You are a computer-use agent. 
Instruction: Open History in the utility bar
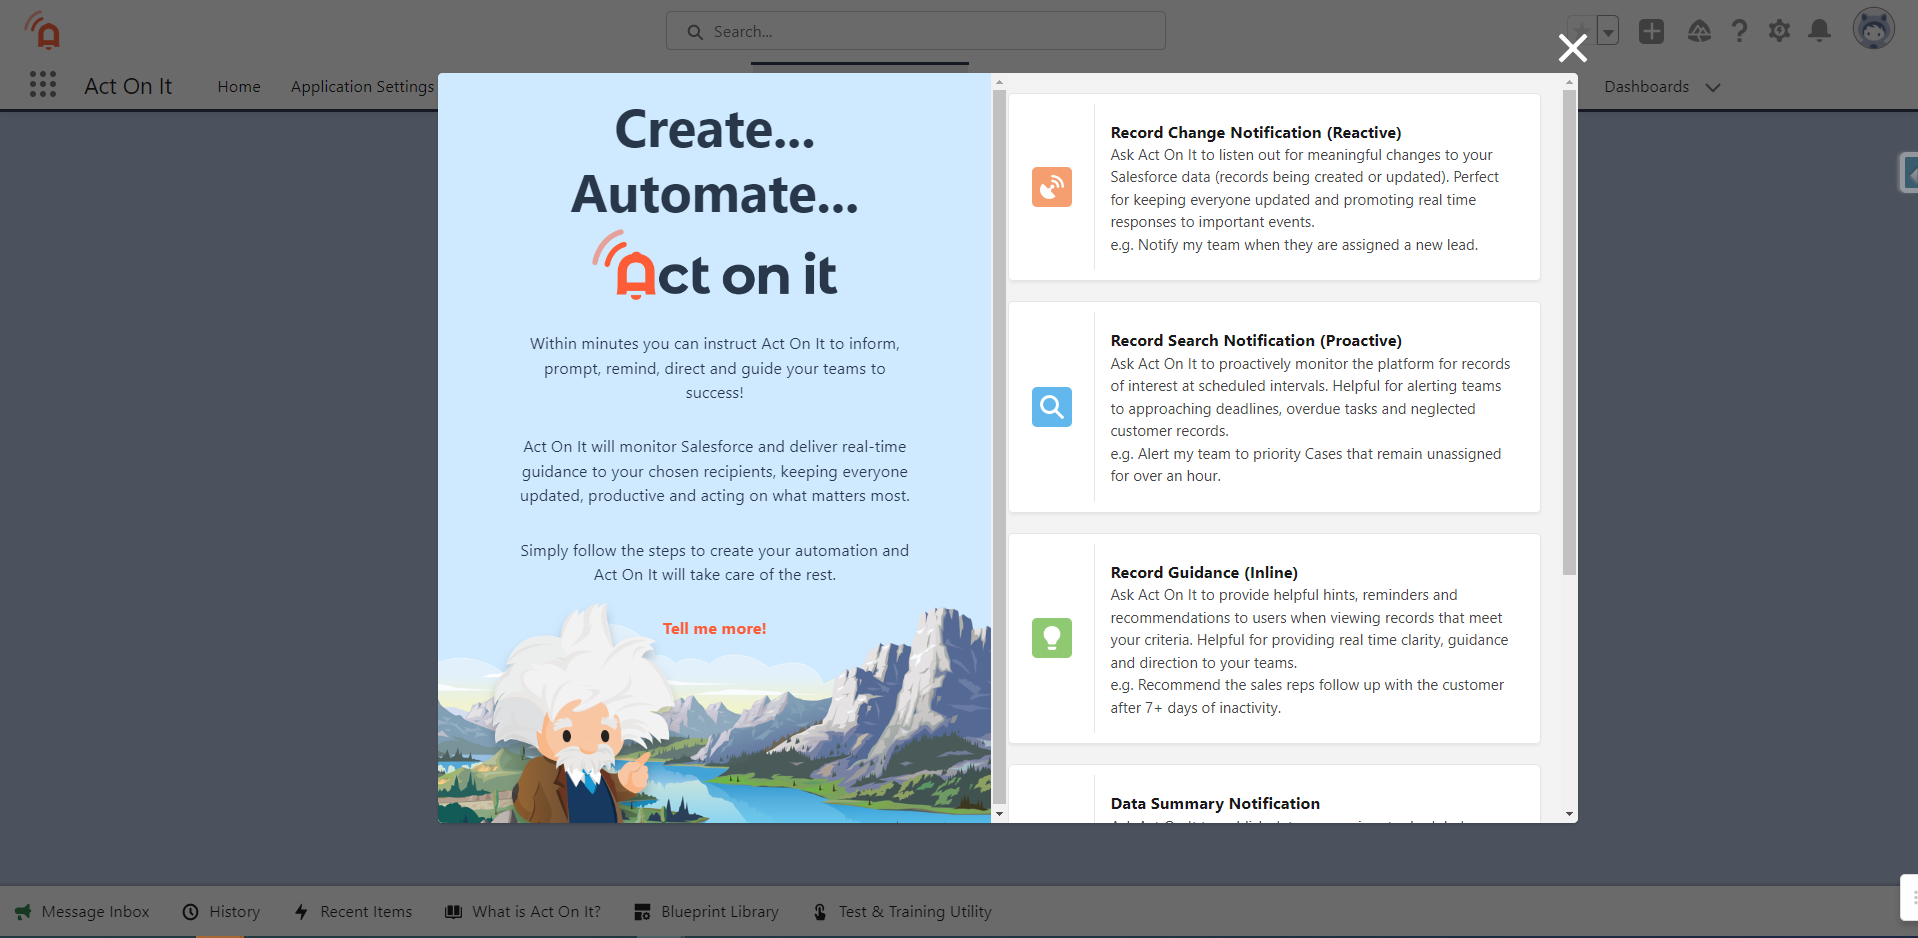tap(221, 912)
